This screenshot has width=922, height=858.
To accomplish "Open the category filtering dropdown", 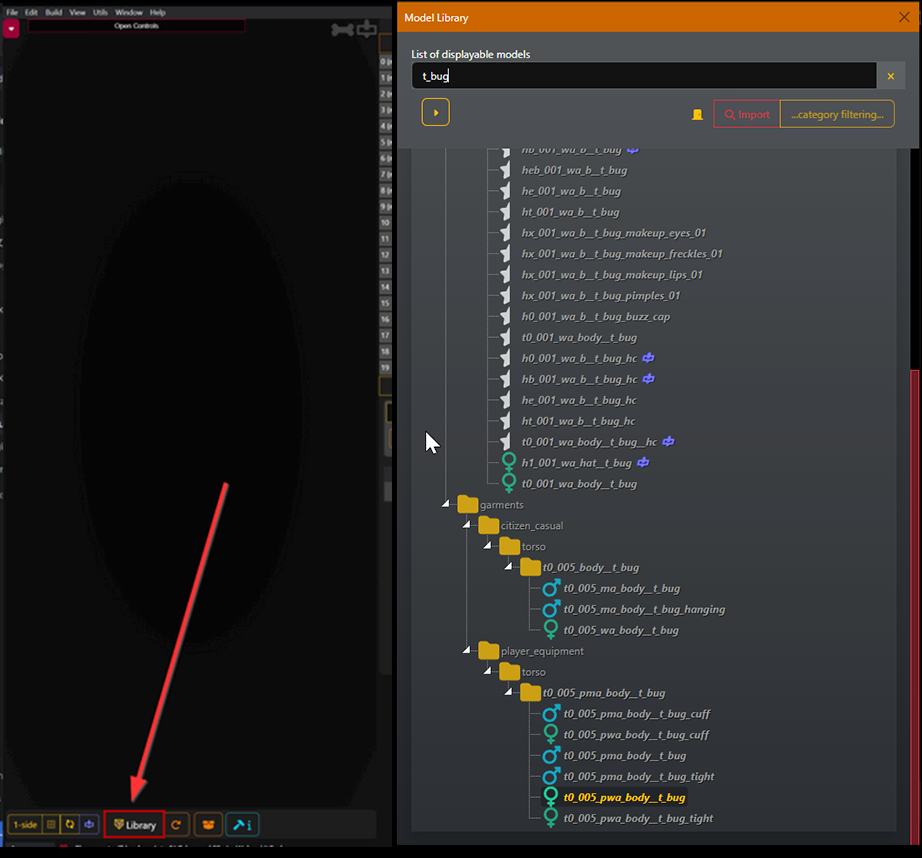I will coord(837,115).
